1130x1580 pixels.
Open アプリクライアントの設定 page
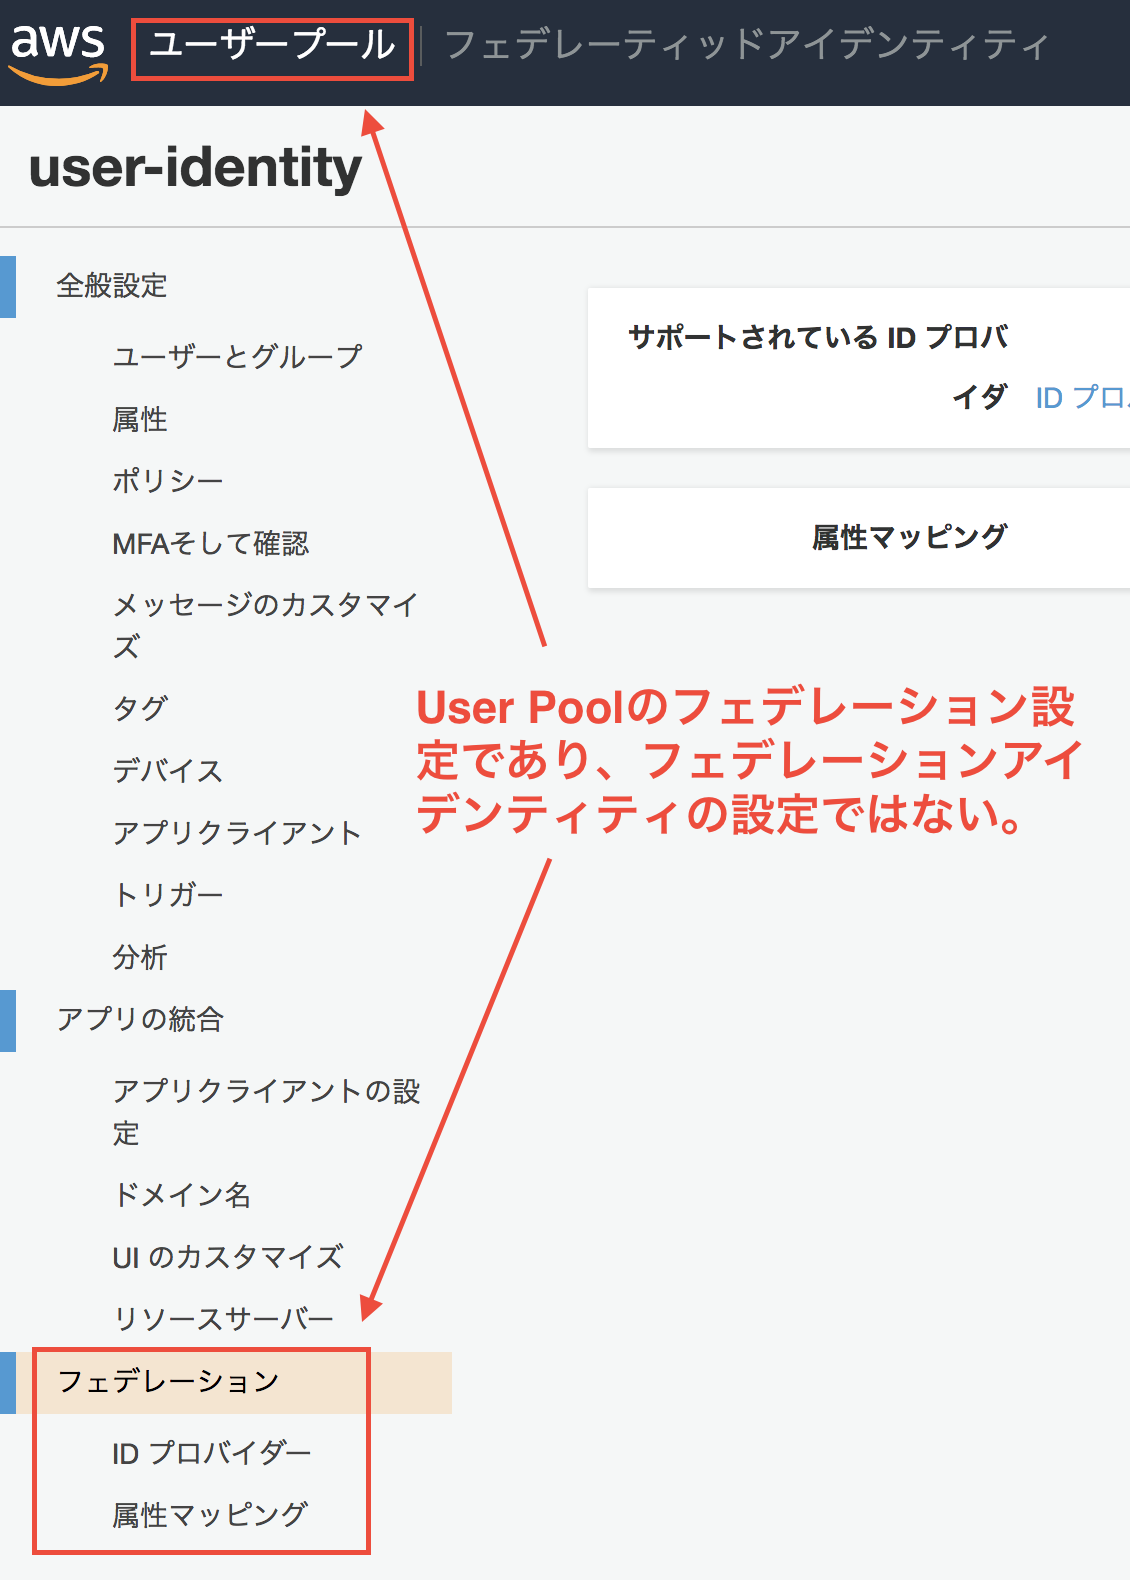point(266,1111)
